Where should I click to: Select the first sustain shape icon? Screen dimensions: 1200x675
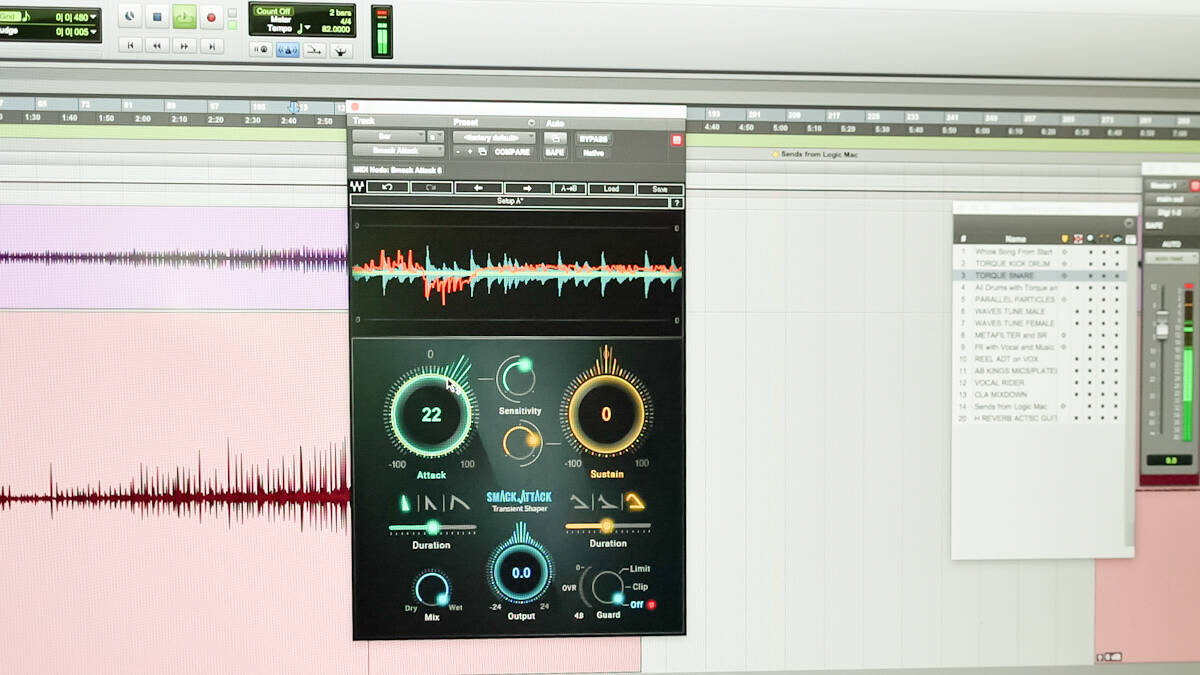coord(580,502)
